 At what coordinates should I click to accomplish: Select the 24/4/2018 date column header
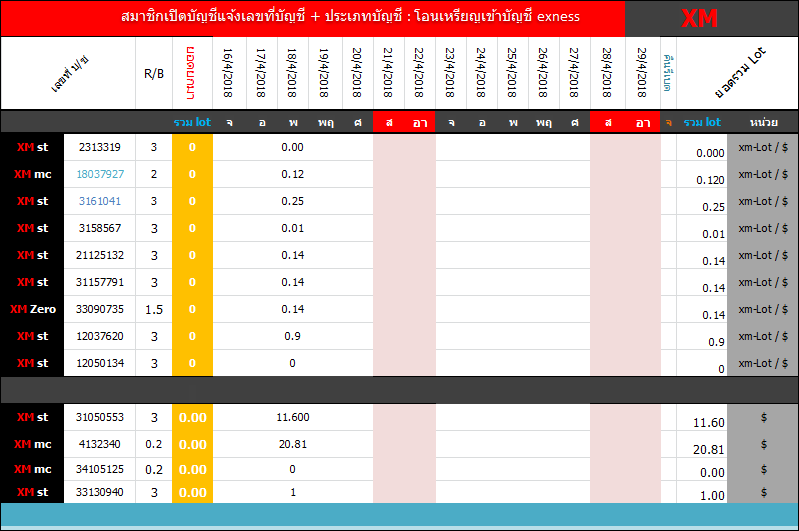point(481,73)
